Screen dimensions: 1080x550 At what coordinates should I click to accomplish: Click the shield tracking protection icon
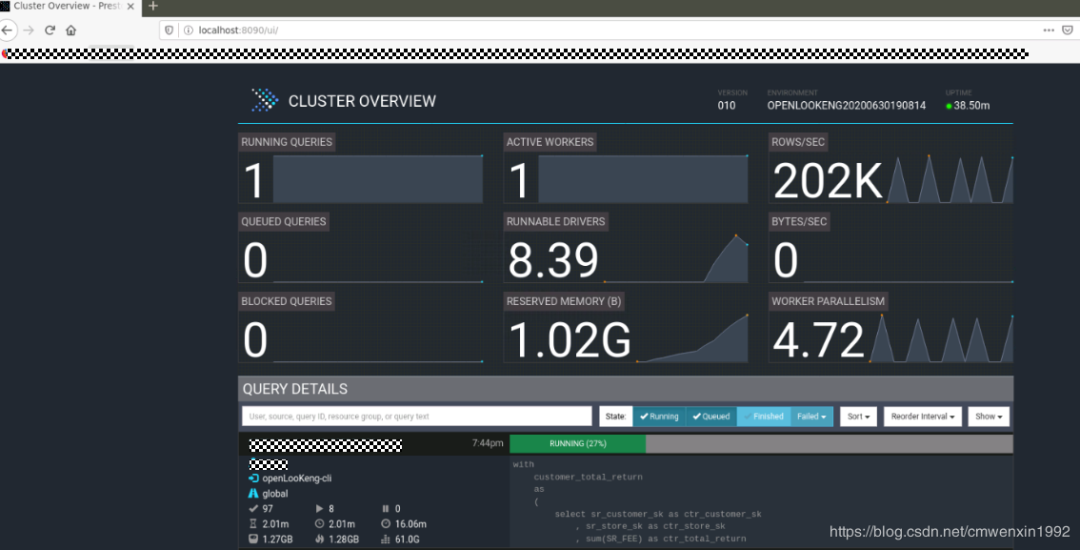tap(170, 30)
